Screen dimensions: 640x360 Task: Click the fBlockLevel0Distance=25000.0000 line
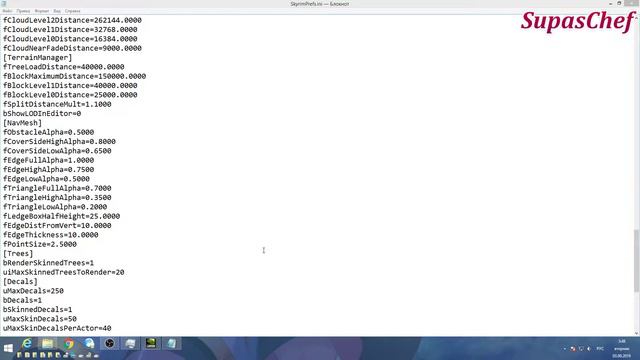click(70, 95)
